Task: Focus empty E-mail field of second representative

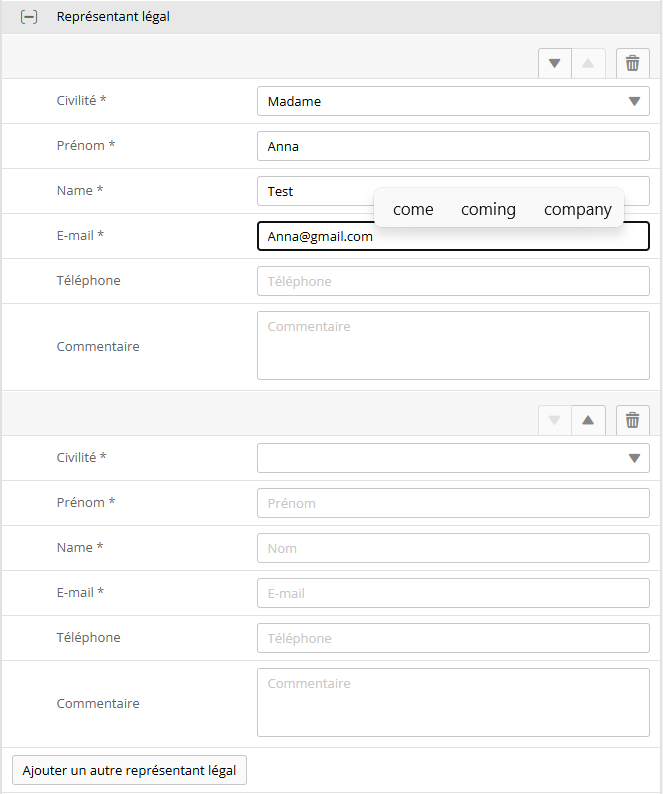Action: point(453,593)
